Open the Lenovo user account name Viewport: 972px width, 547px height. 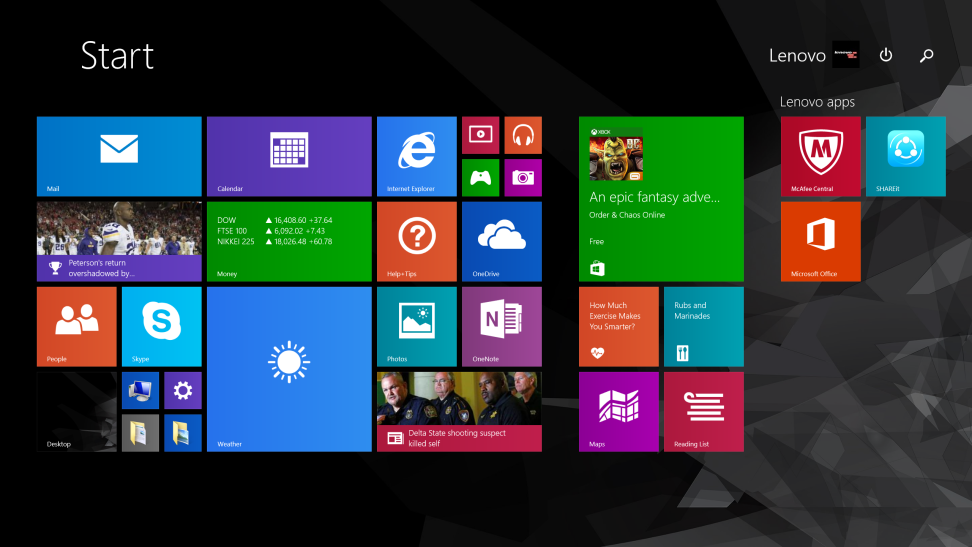point(797,56)
